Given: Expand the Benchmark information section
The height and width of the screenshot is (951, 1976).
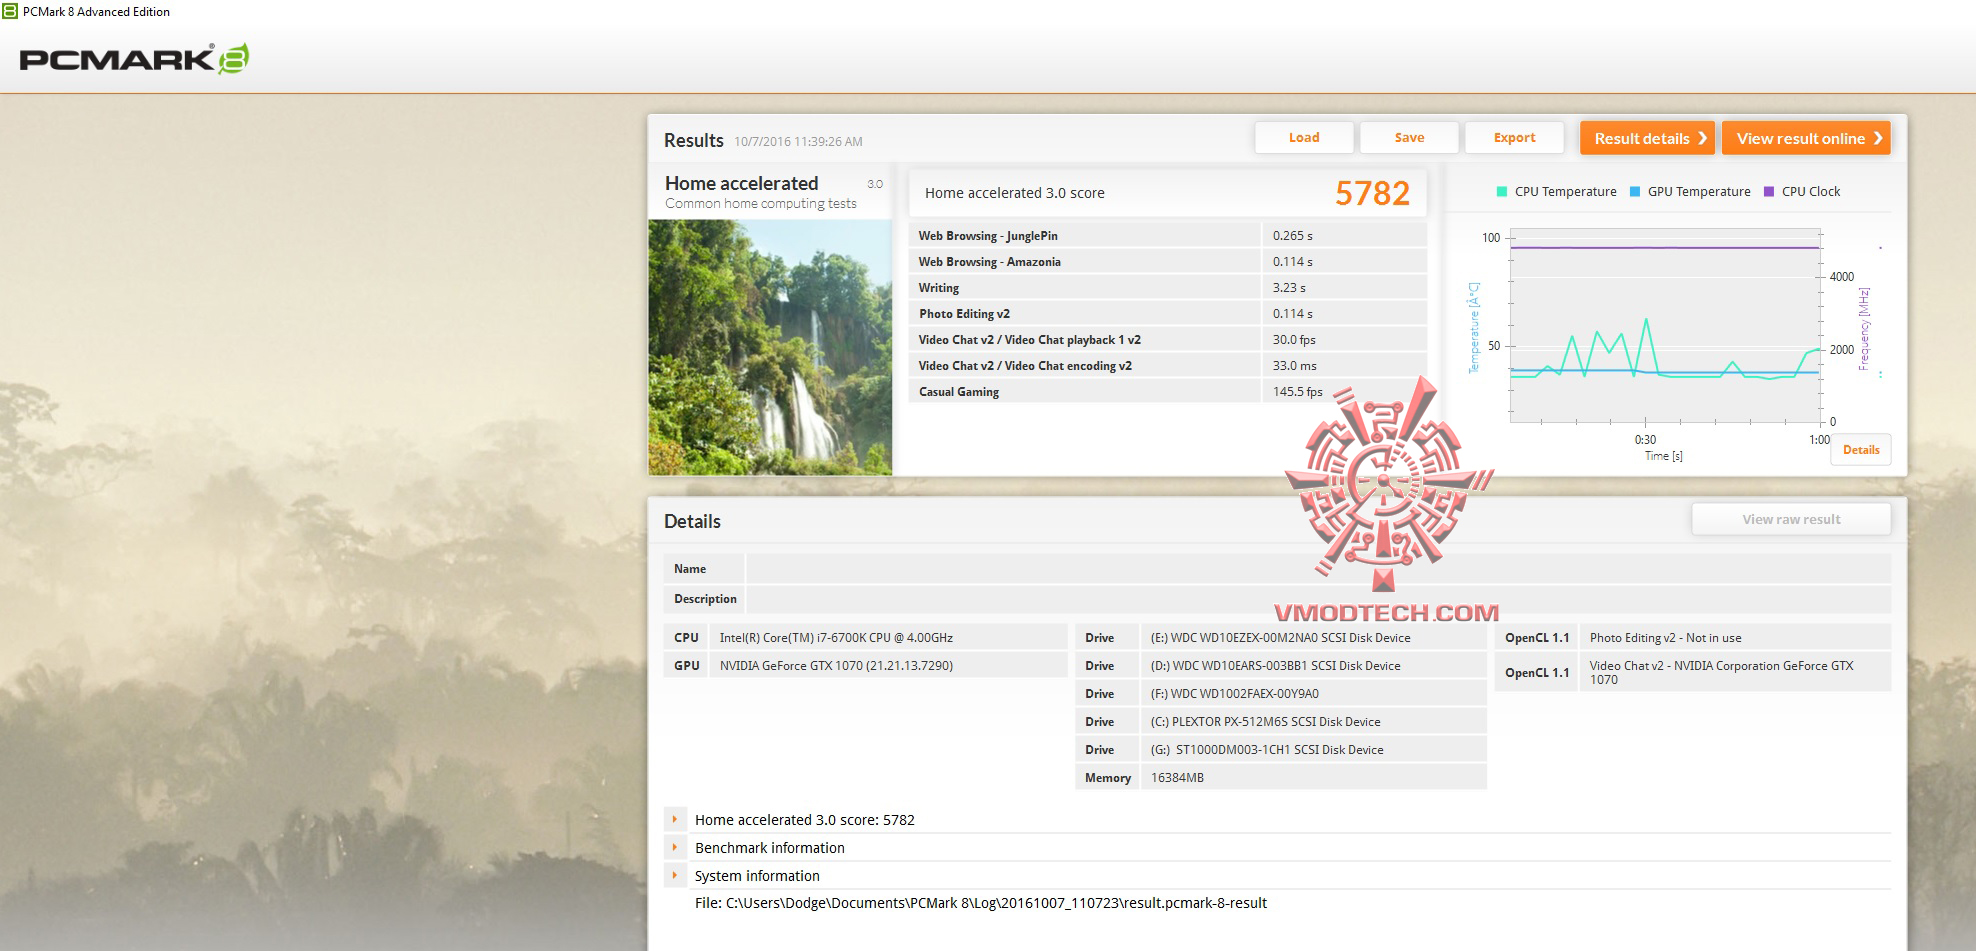Looking at the screenshot, I should [675, 848].
